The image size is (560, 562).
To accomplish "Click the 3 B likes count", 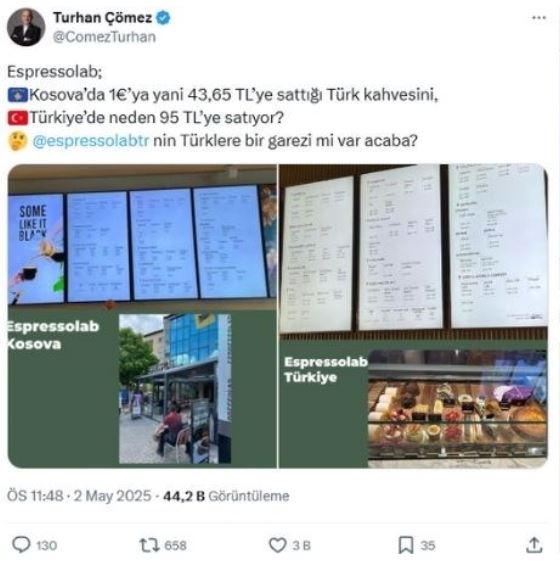I will coord(302,546).
